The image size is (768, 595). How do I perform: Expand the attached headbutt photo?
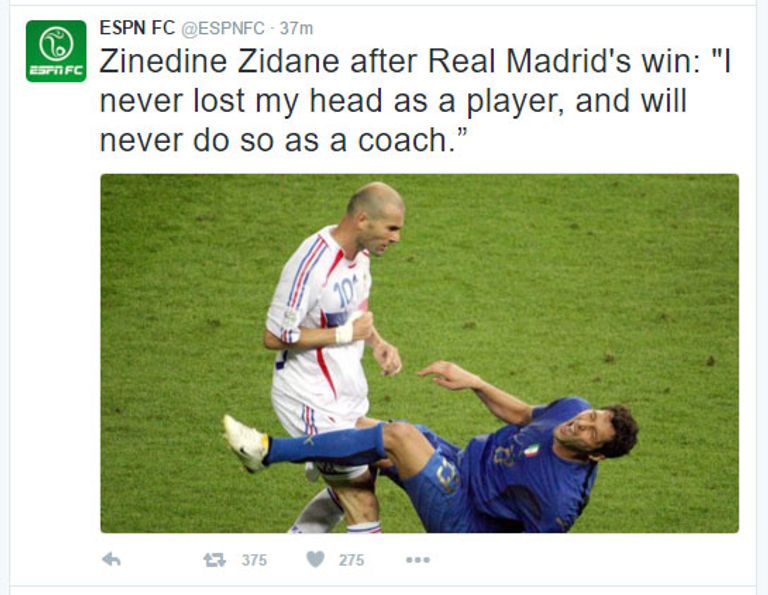419,353
